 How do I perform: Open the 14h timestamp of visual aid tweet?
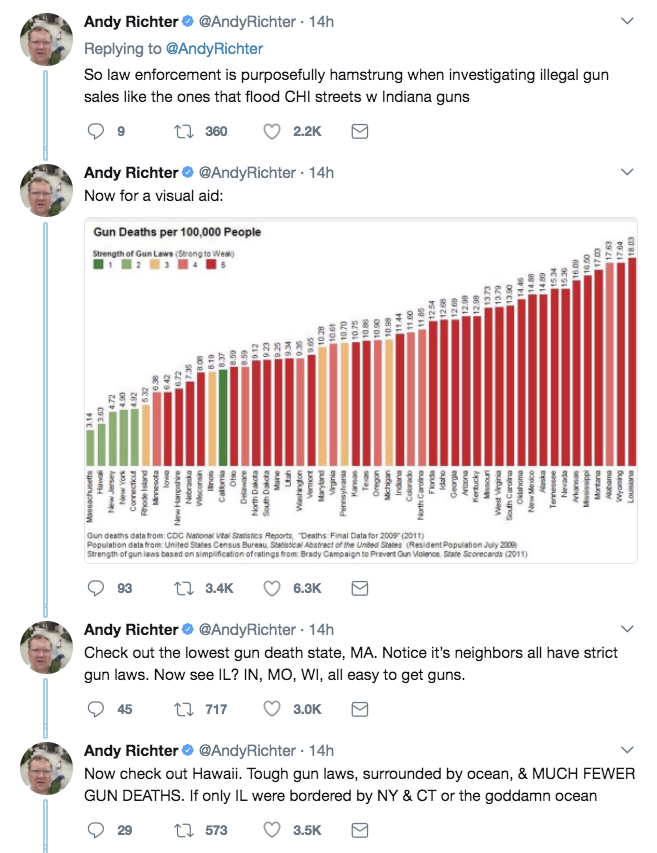tap(321, 172)
